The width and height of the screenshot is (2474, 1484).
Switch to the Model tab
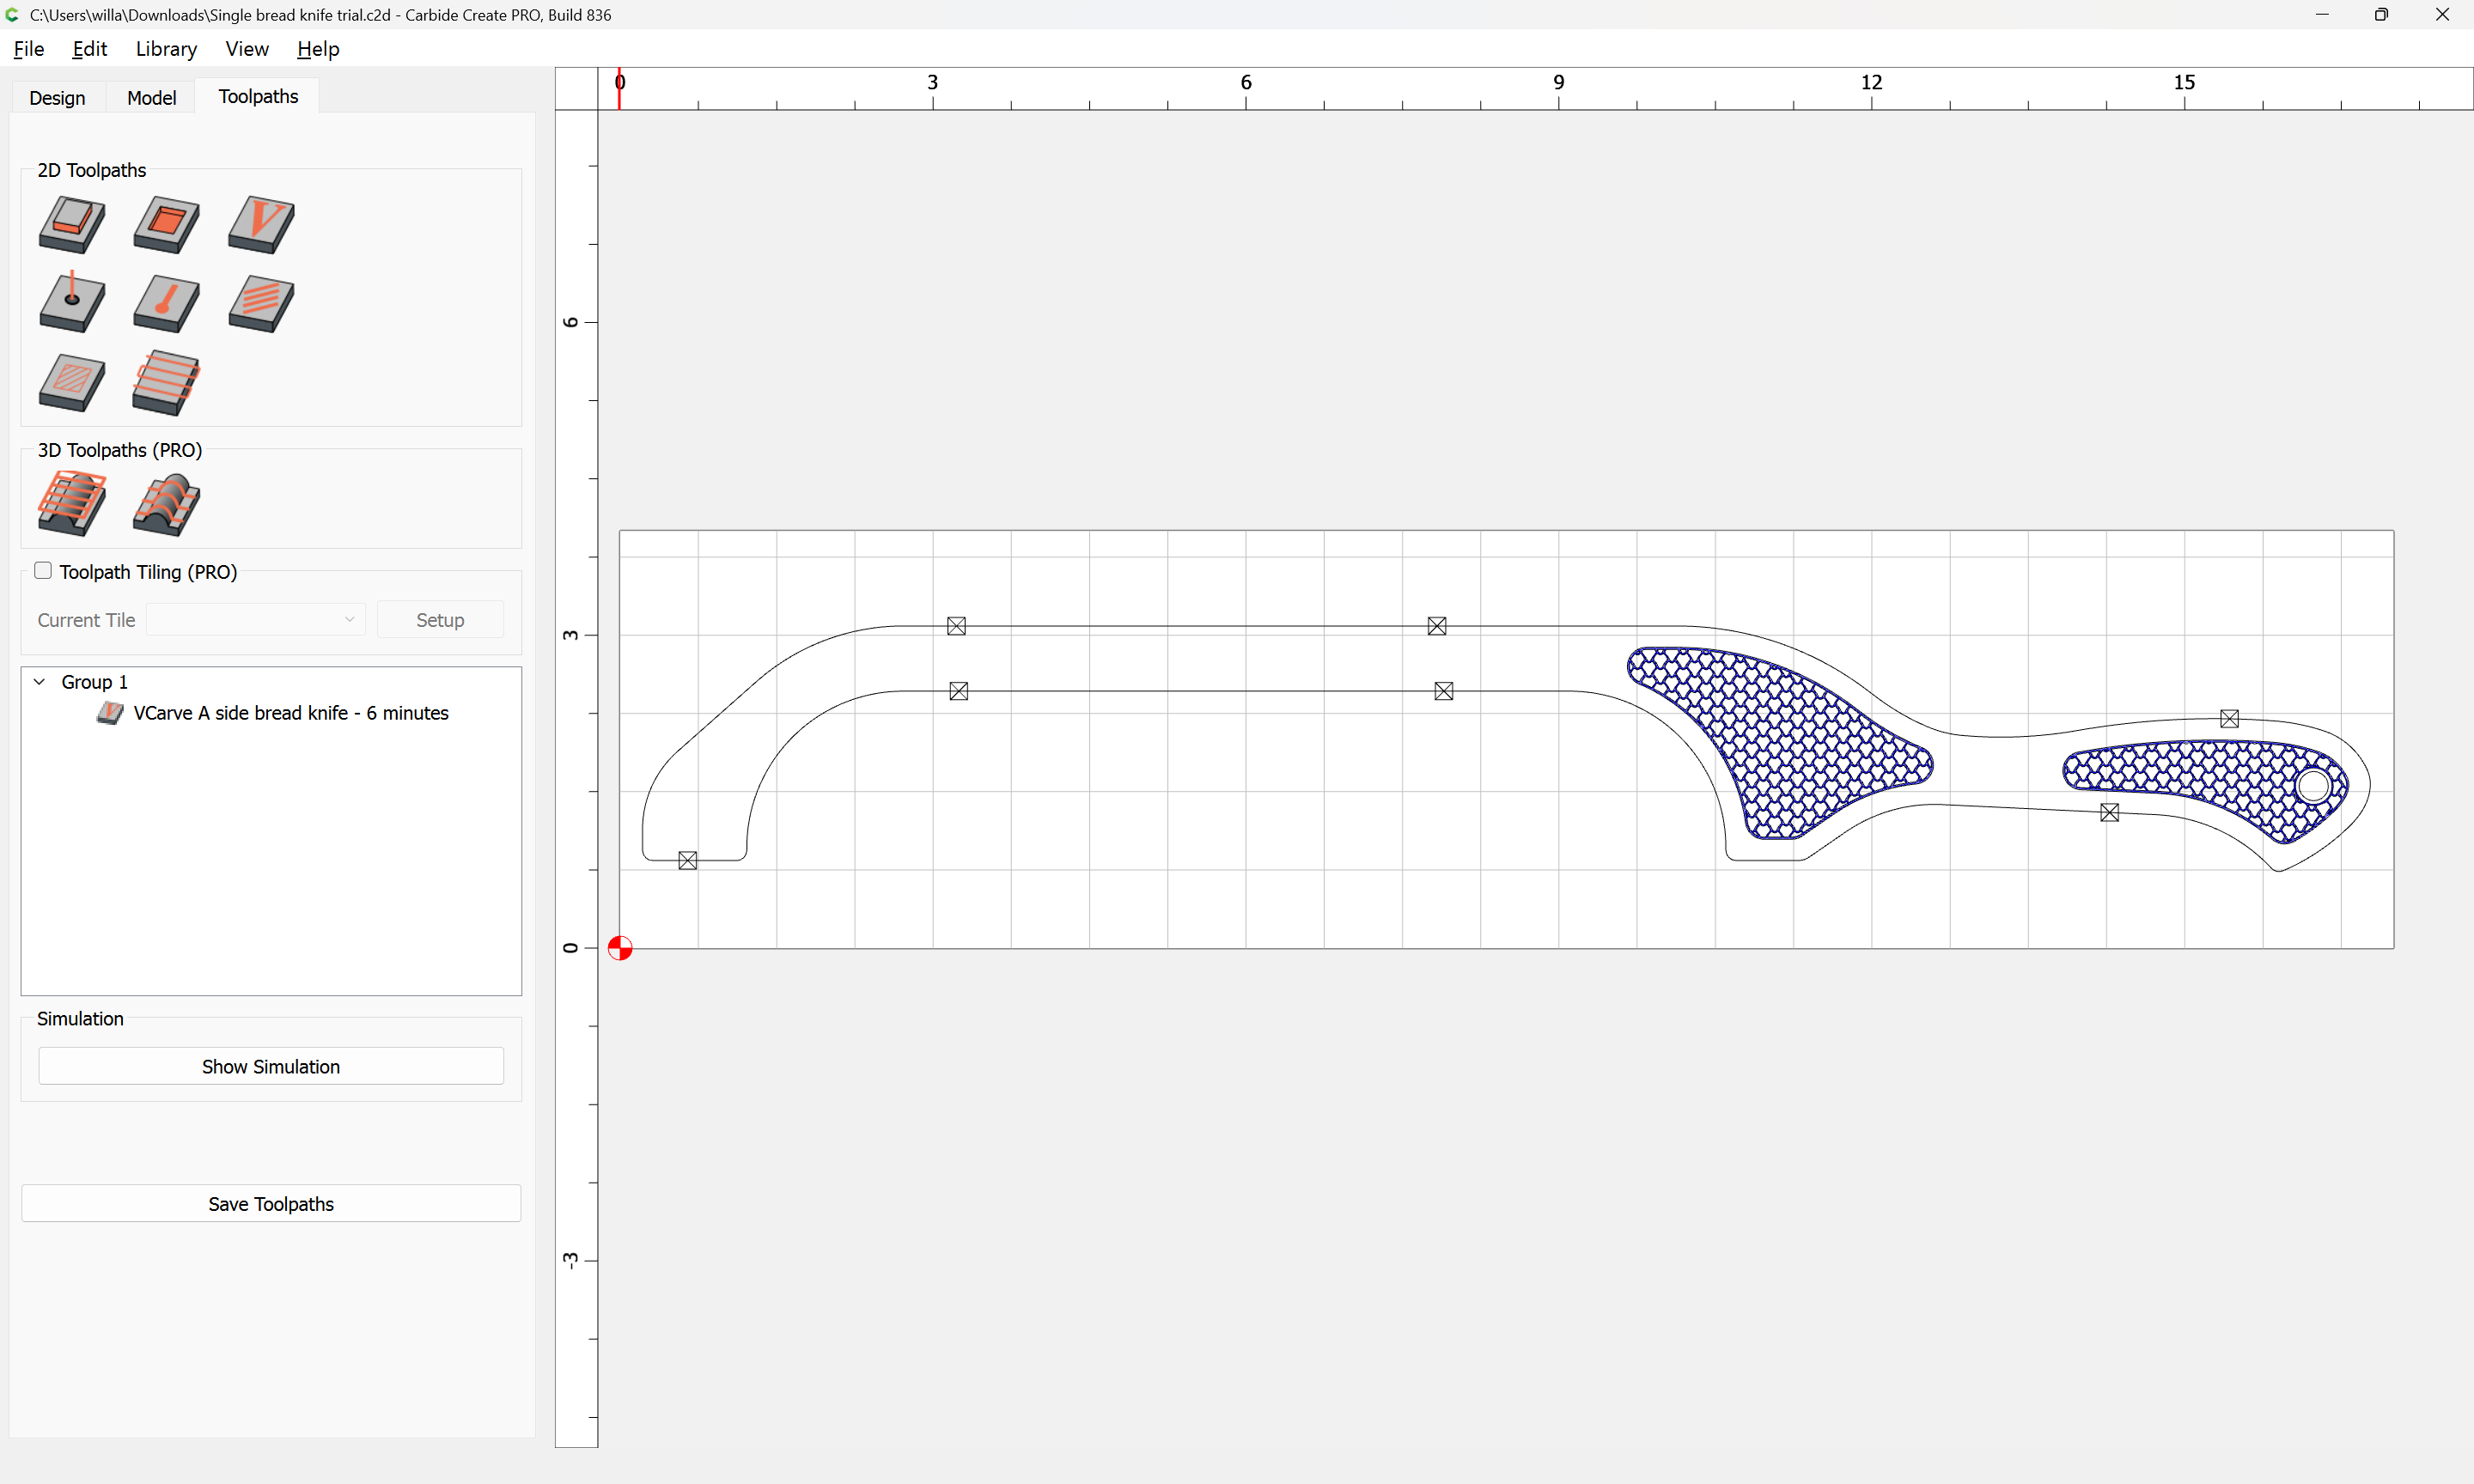[151, 97]
